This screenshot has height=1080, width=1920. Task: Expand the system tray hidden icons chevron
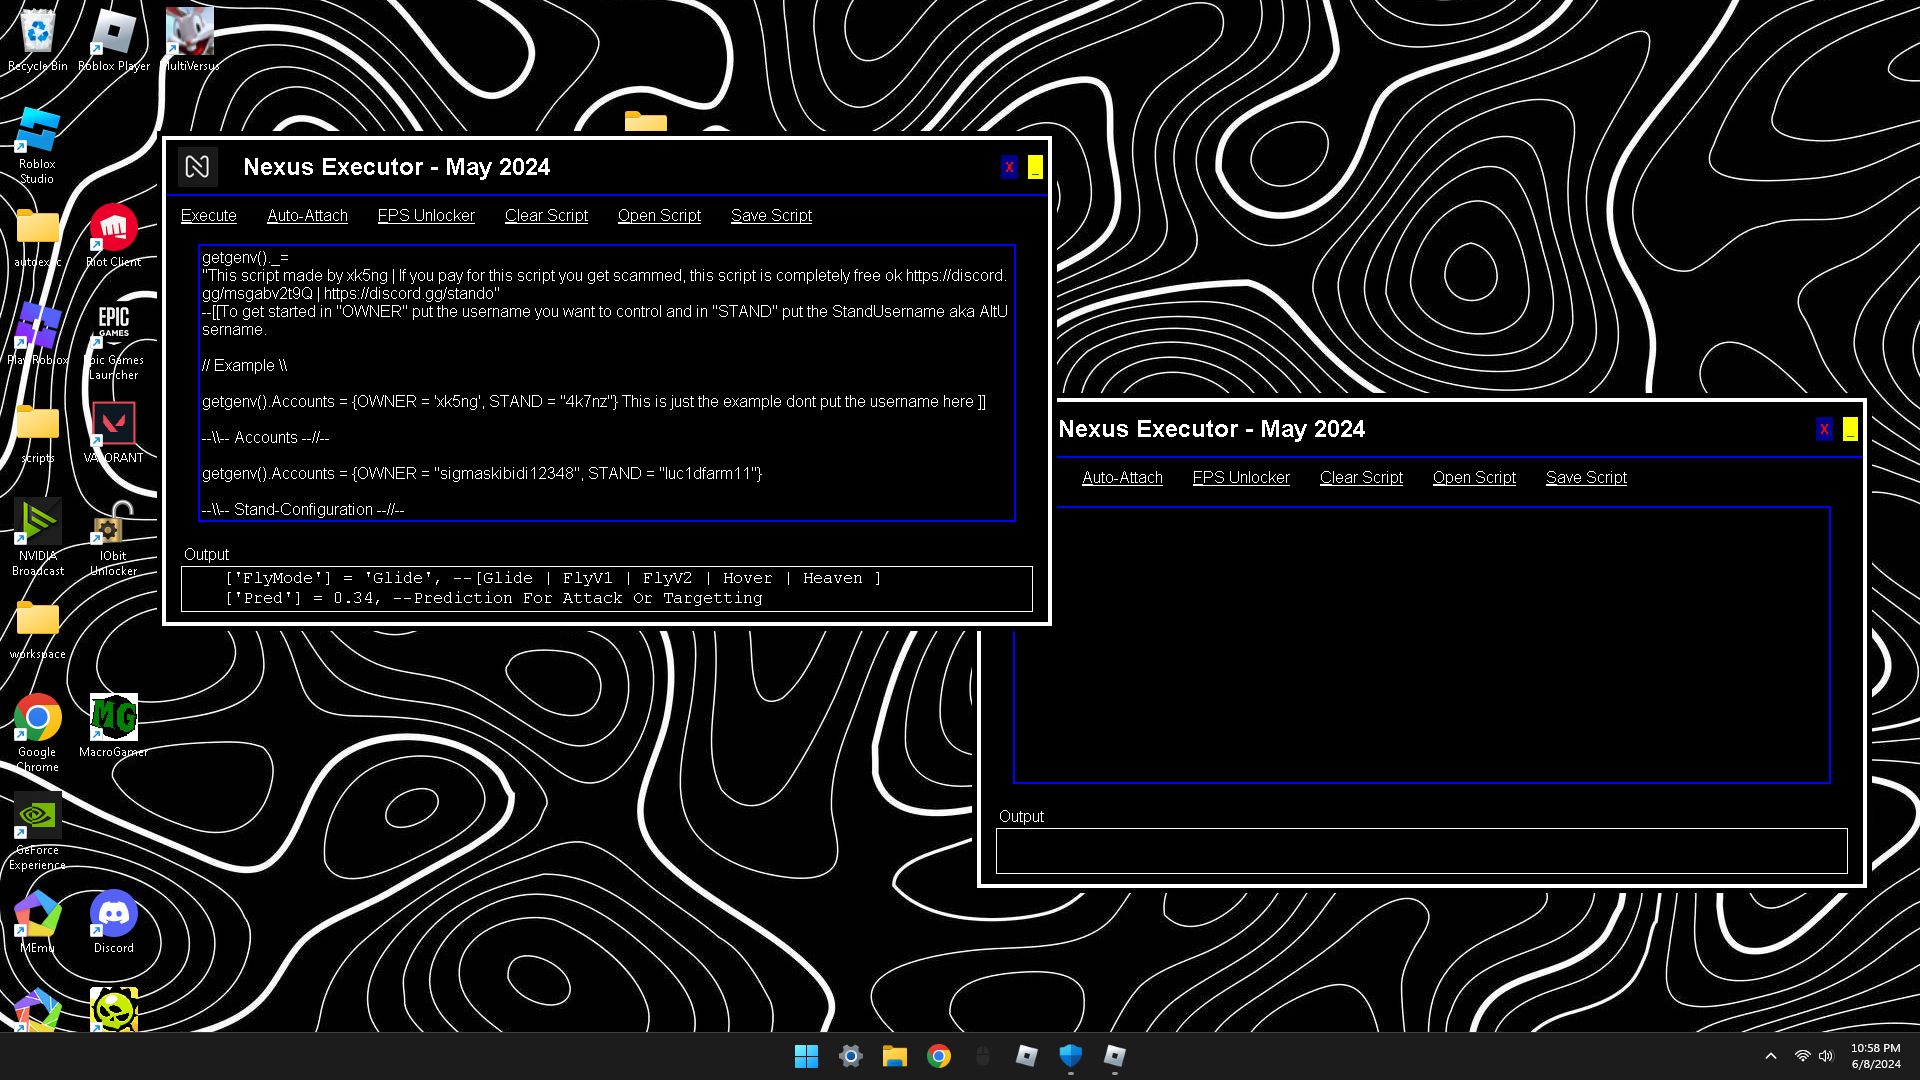click(x=1770, y=1056)
